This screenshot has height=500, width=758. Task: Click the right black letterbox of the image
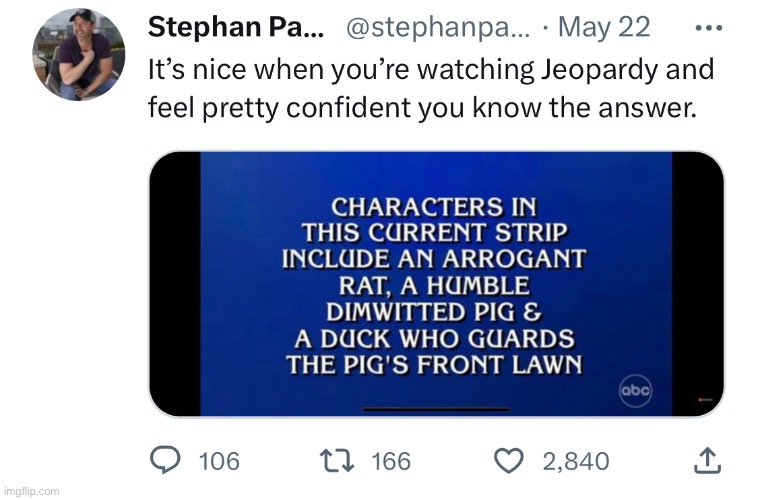pos(698,284)
